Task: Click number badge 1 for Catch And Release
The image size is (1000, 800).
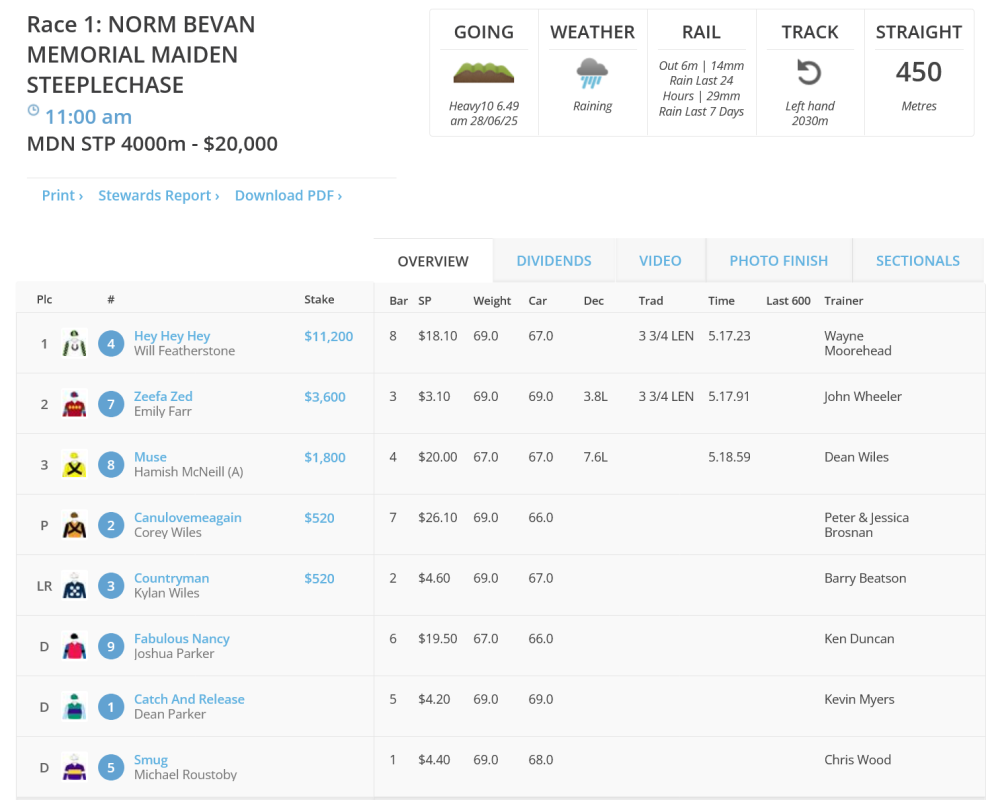Action: coord(110,706)
